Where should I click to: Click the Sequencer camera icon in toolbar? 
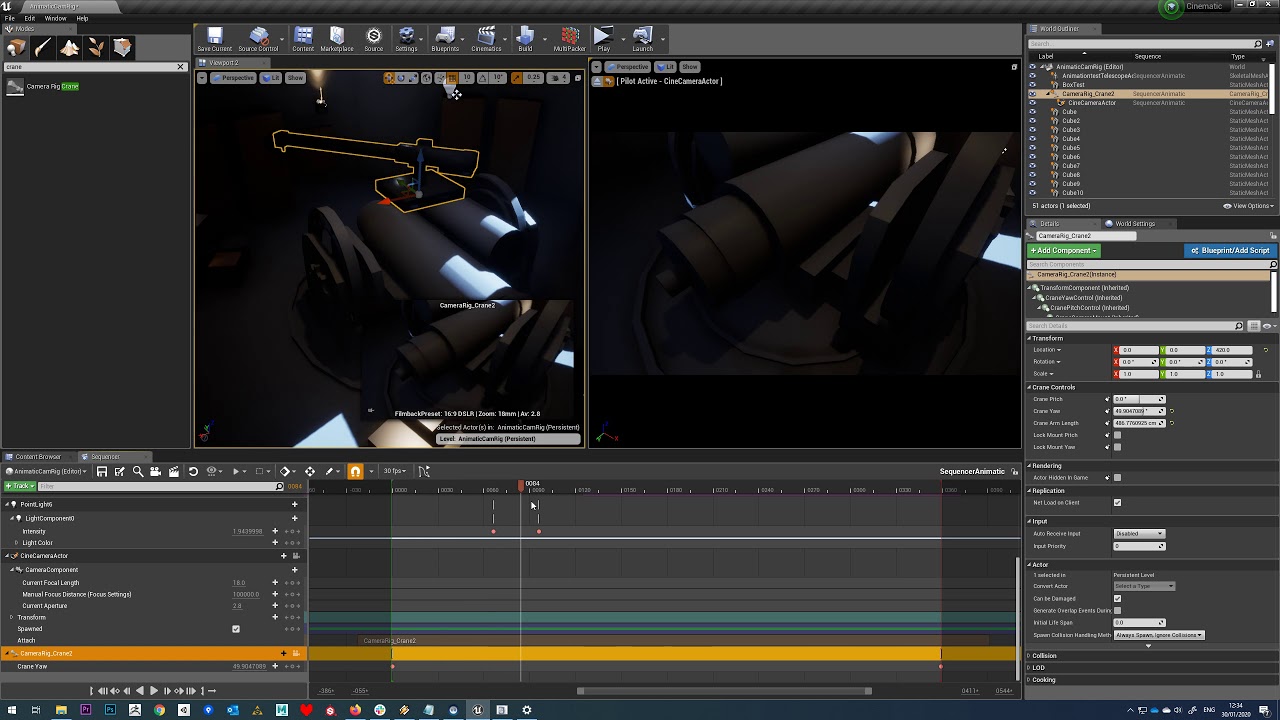pos(156,471)
